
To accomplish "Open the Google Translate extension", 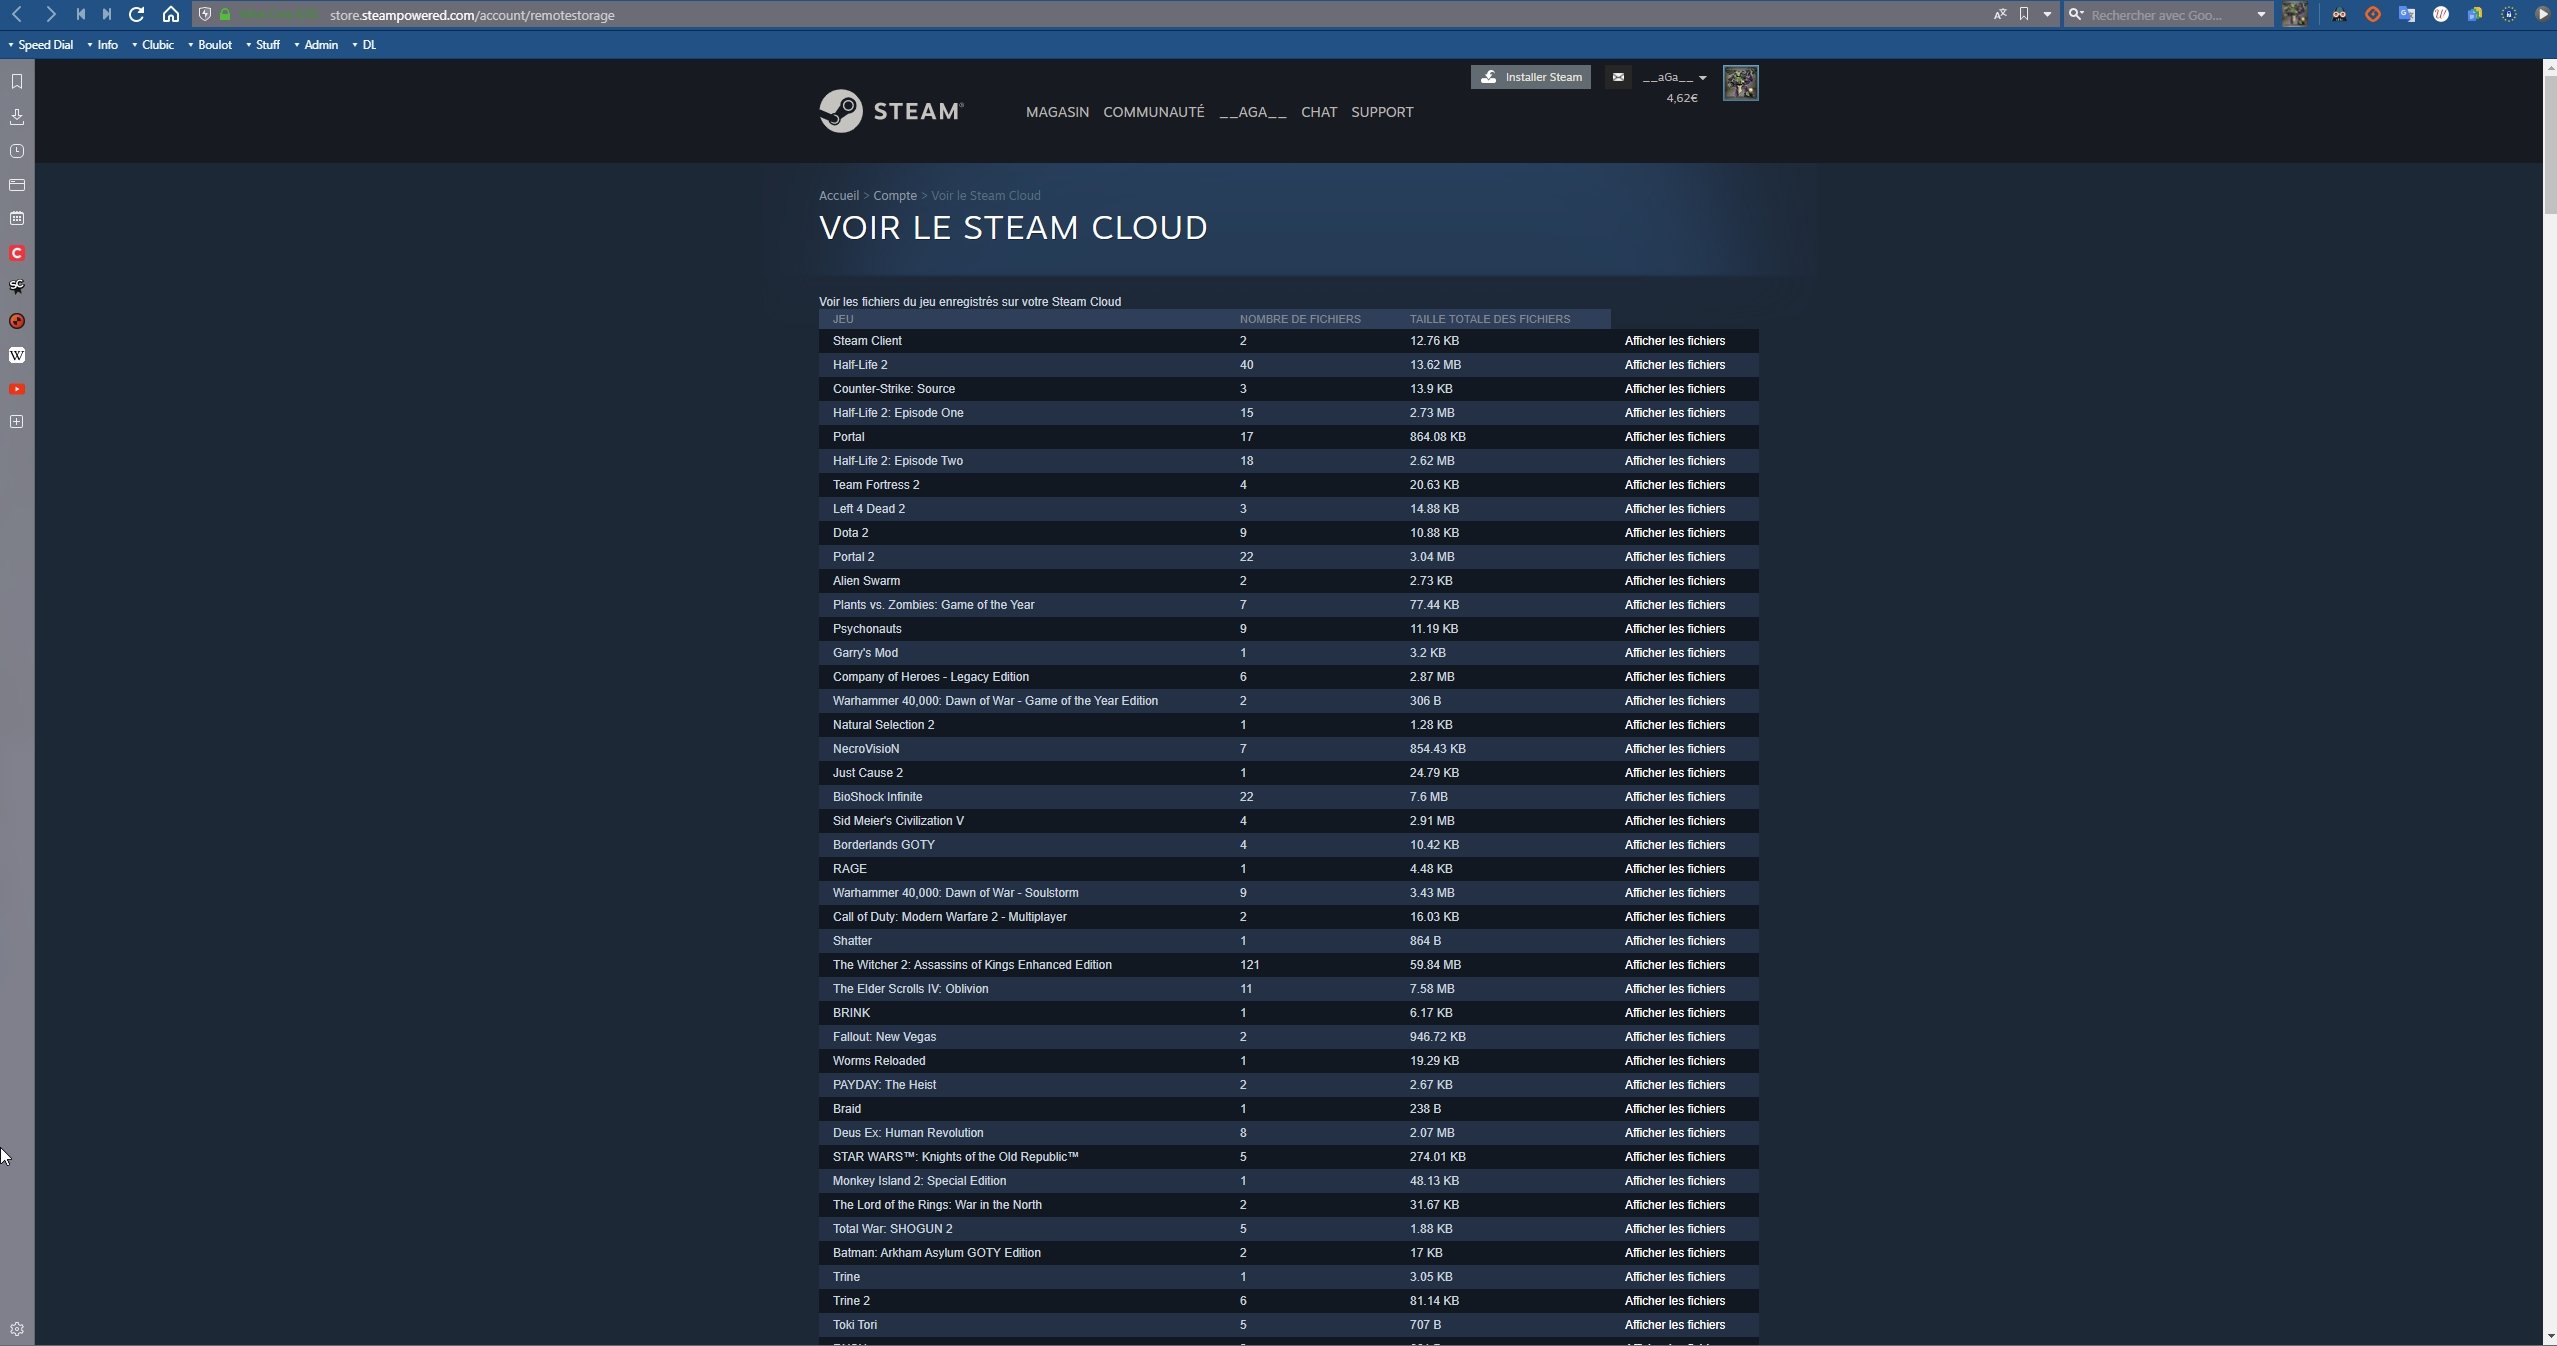I will tap(2407, 14).
